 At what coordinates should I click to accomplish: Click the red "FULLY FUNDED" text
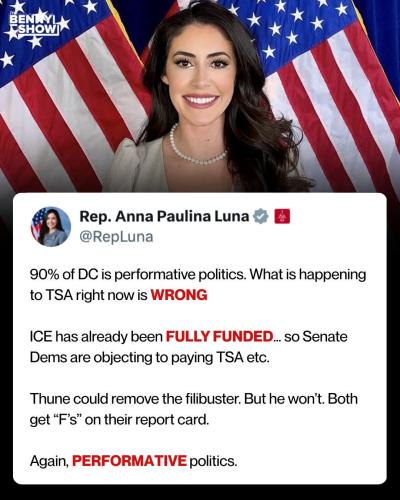click(x=220, y=337)
